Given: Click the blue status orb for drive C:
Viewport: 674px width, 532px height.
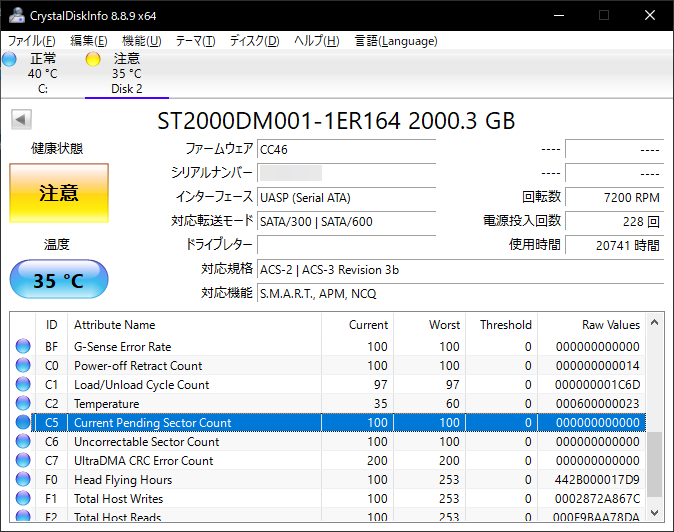Looking at the screenshot, I should coord(9,59).
